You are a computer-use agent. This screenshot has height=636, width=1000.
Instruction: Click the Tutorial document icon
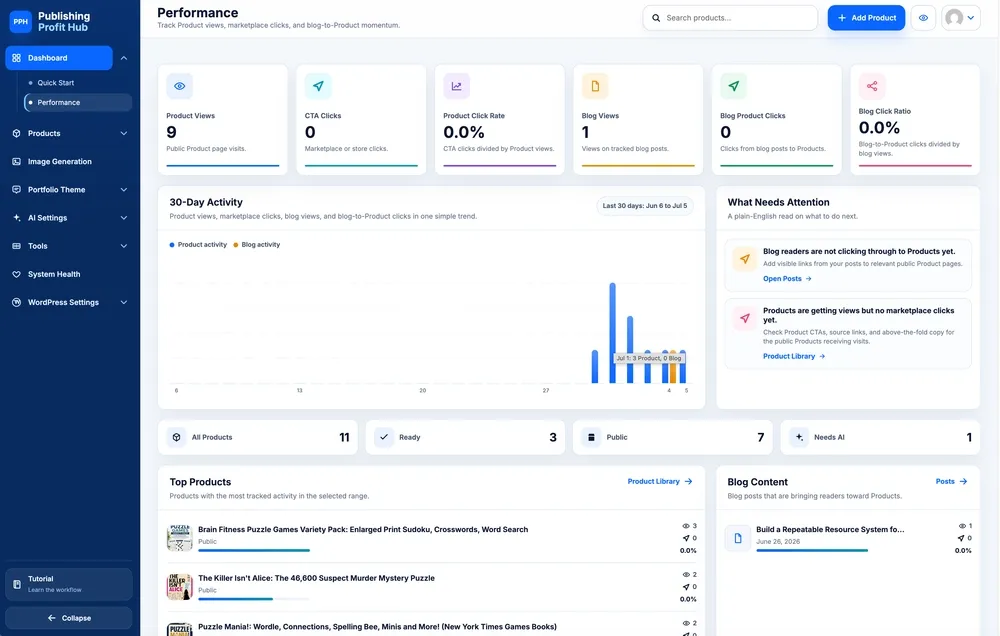tap(17, 584)
